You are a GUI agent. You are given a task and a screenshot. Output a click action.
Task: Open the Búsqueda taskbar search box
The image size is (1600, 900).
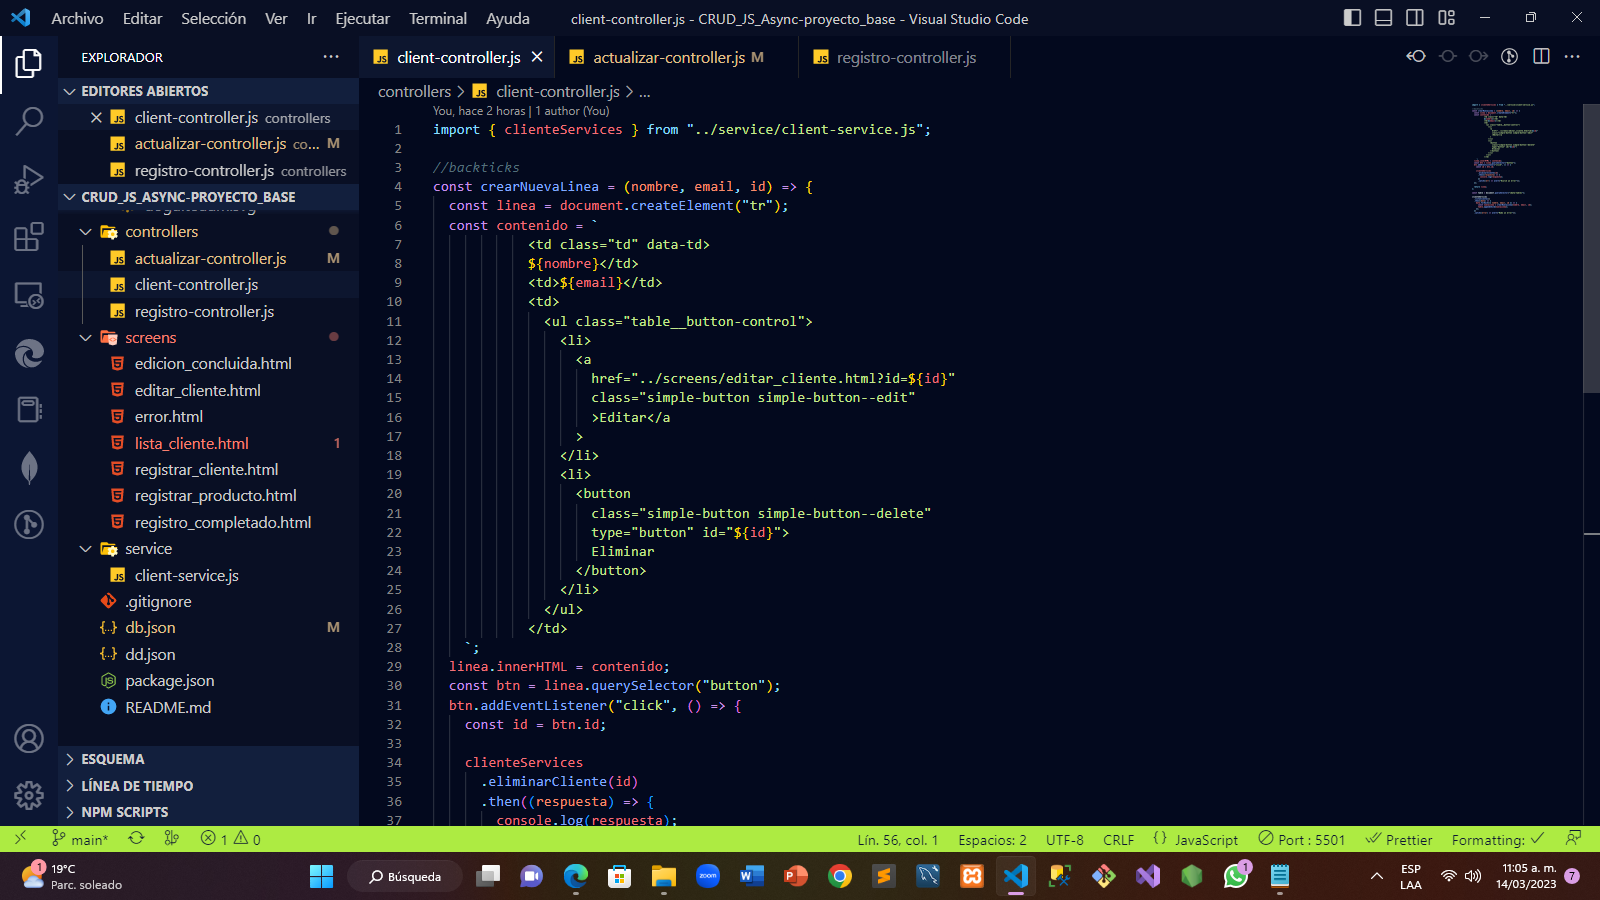[x=405, y=876]
